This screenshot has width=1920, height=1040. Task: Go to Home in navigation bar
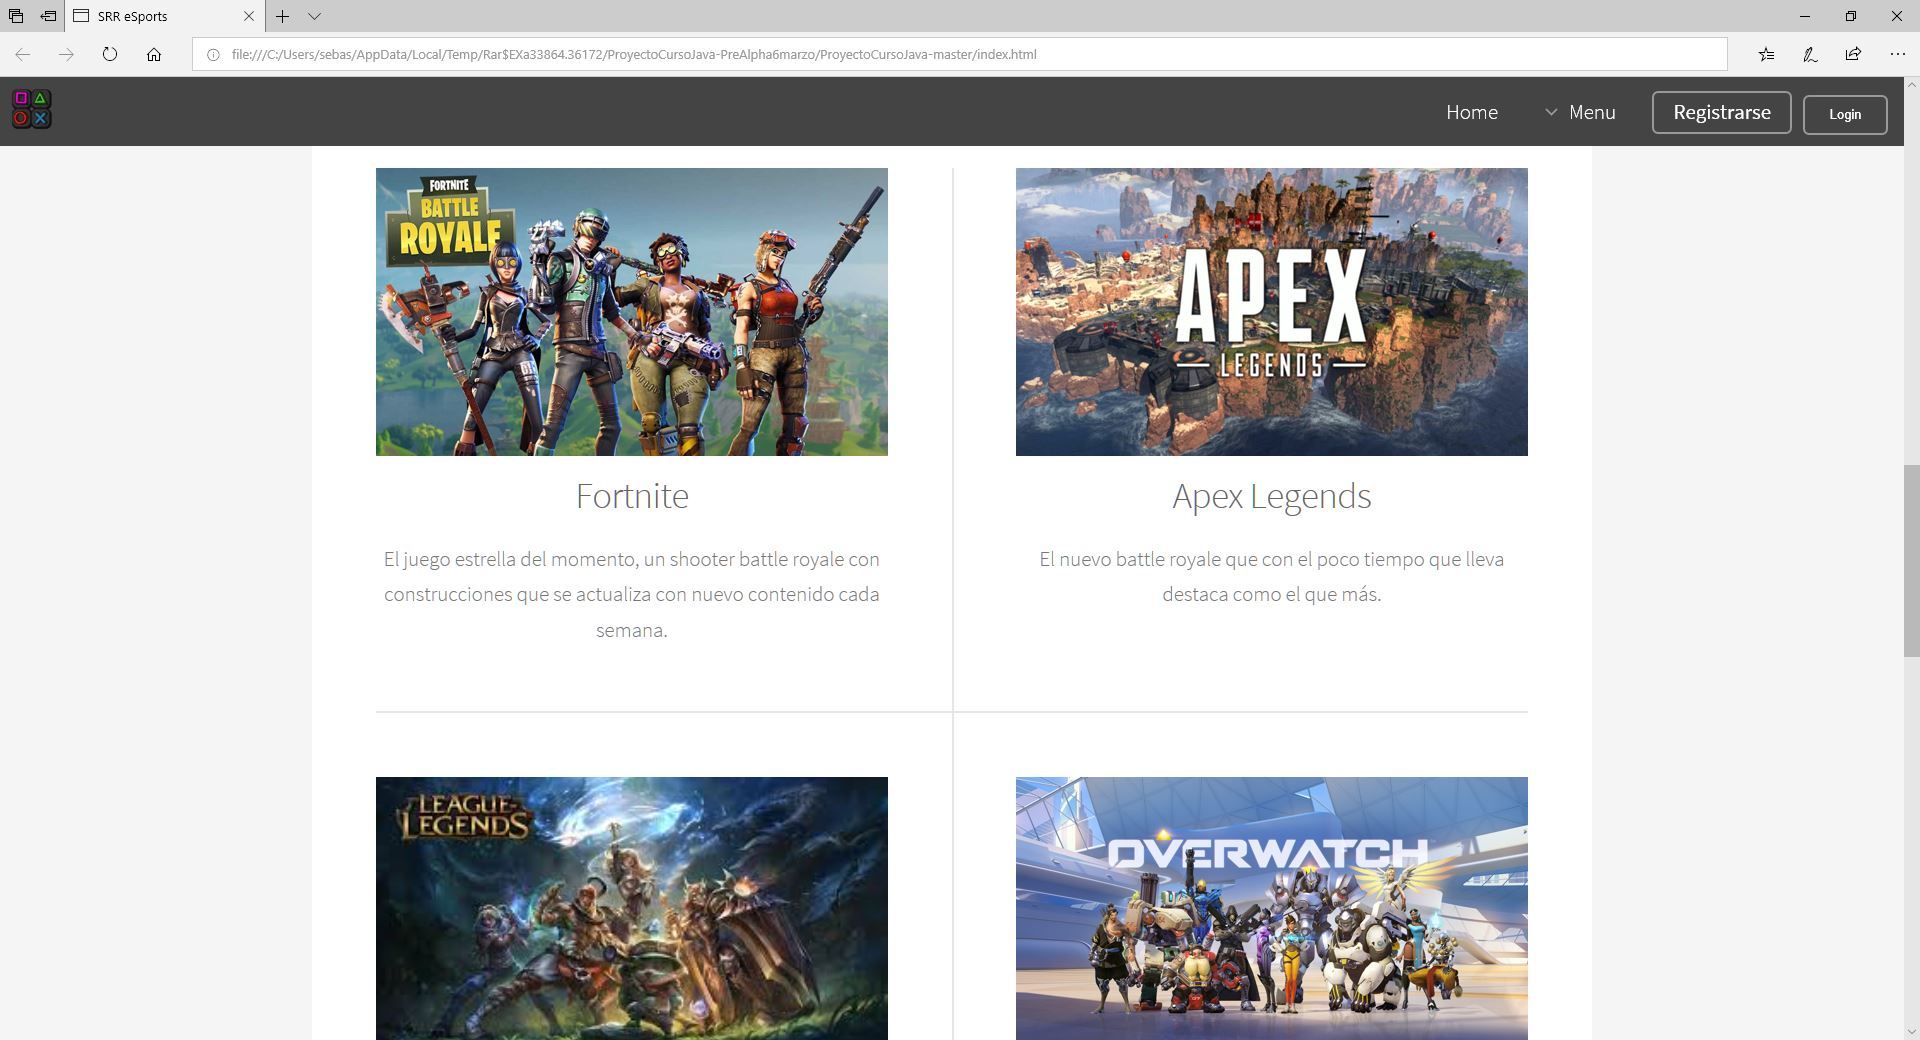[1472, 112]
